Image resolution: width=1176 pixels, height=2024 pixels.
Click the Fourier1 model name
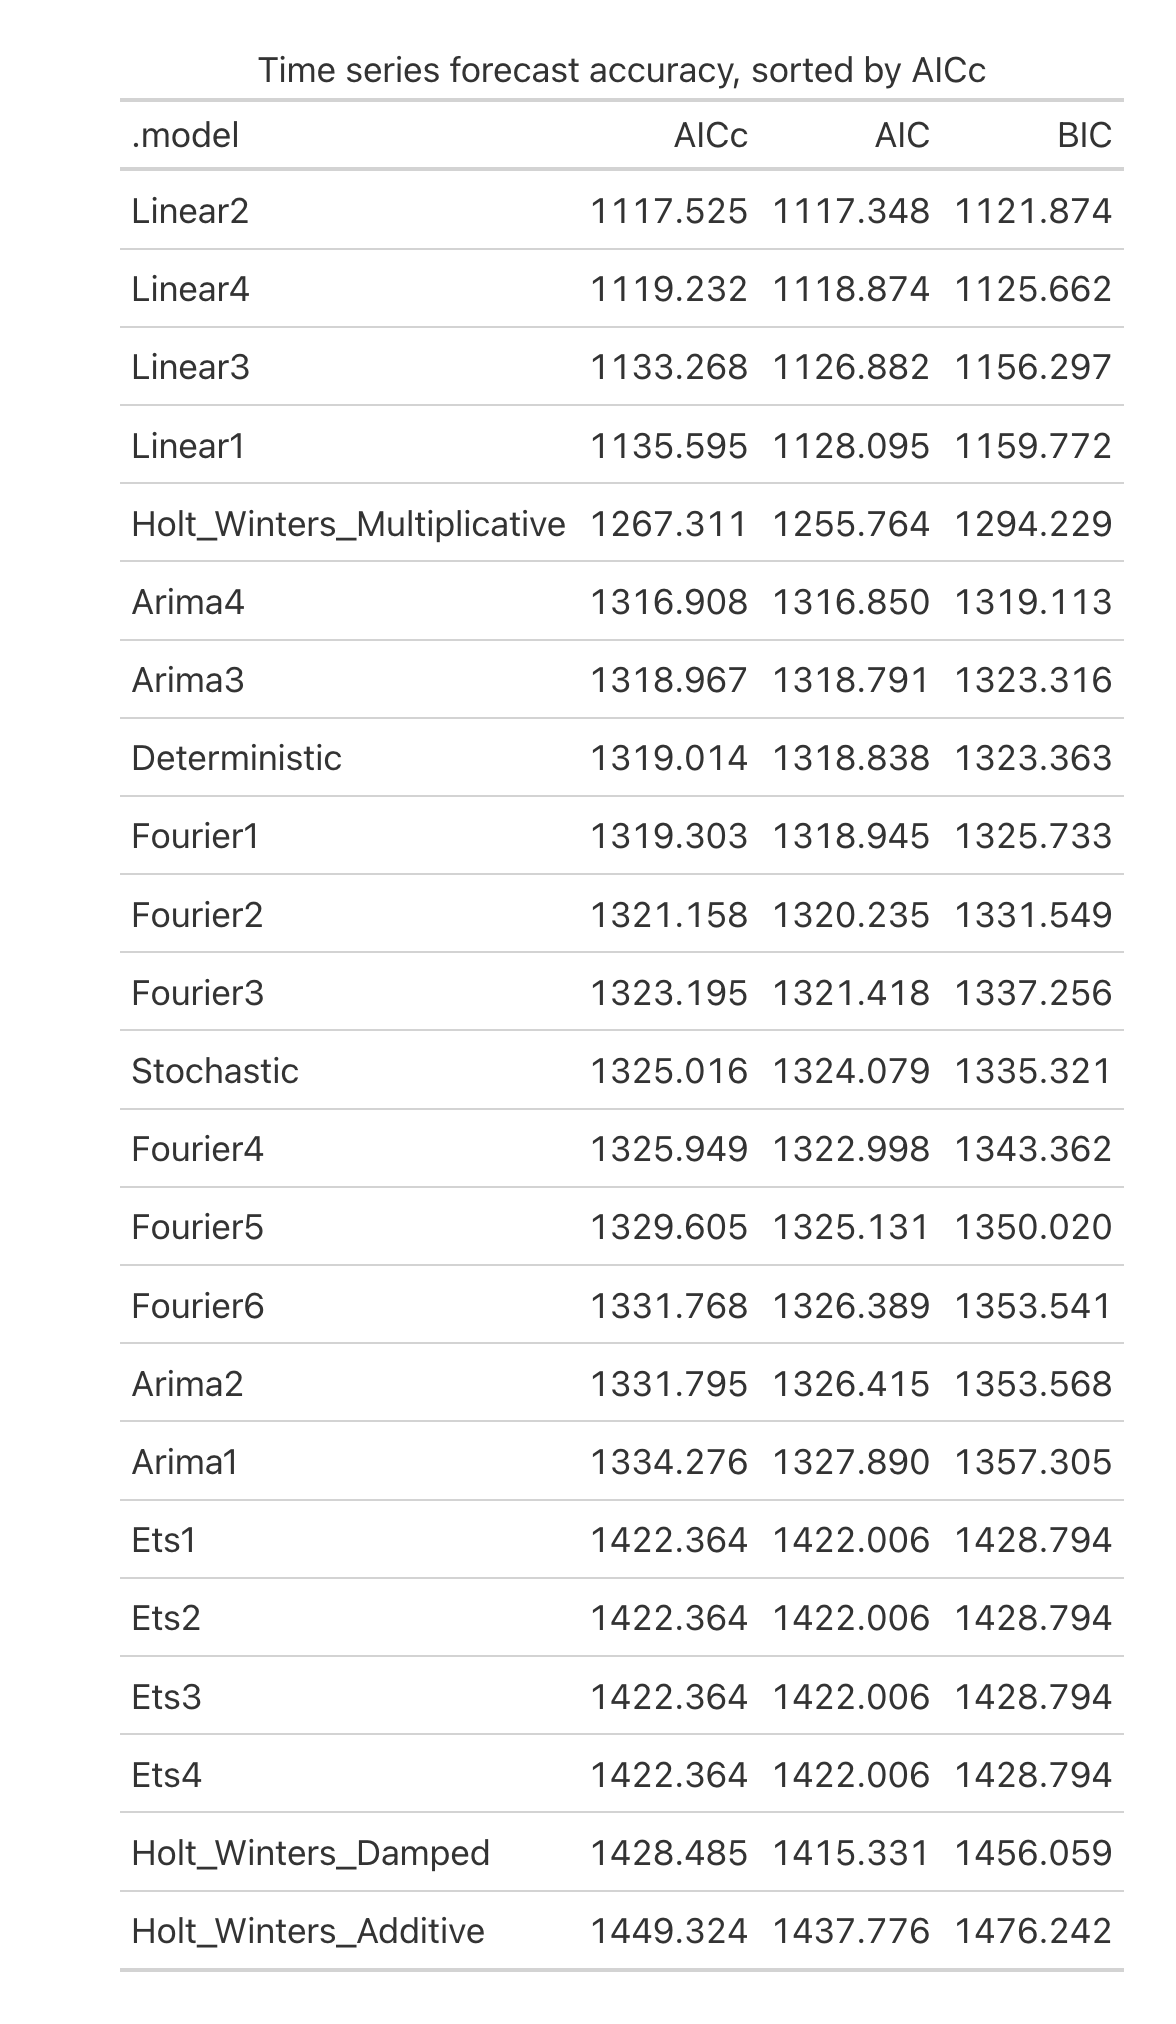(195, 836)
